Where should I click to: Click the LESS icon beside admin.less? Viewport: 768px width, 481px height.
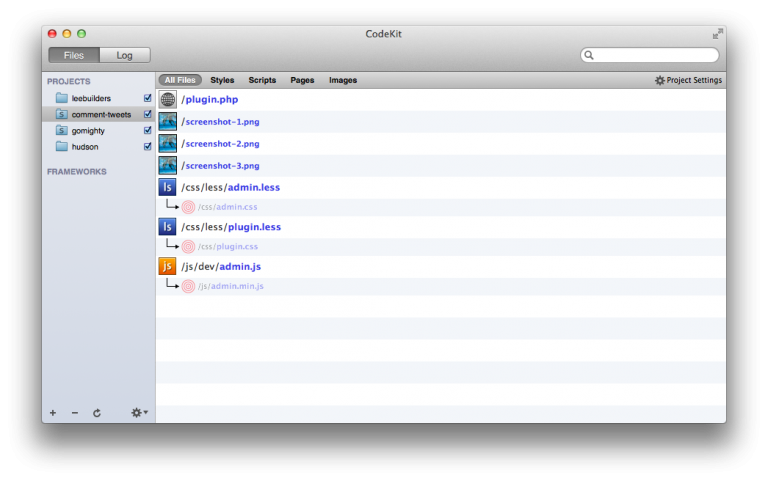tap(168, 187)
